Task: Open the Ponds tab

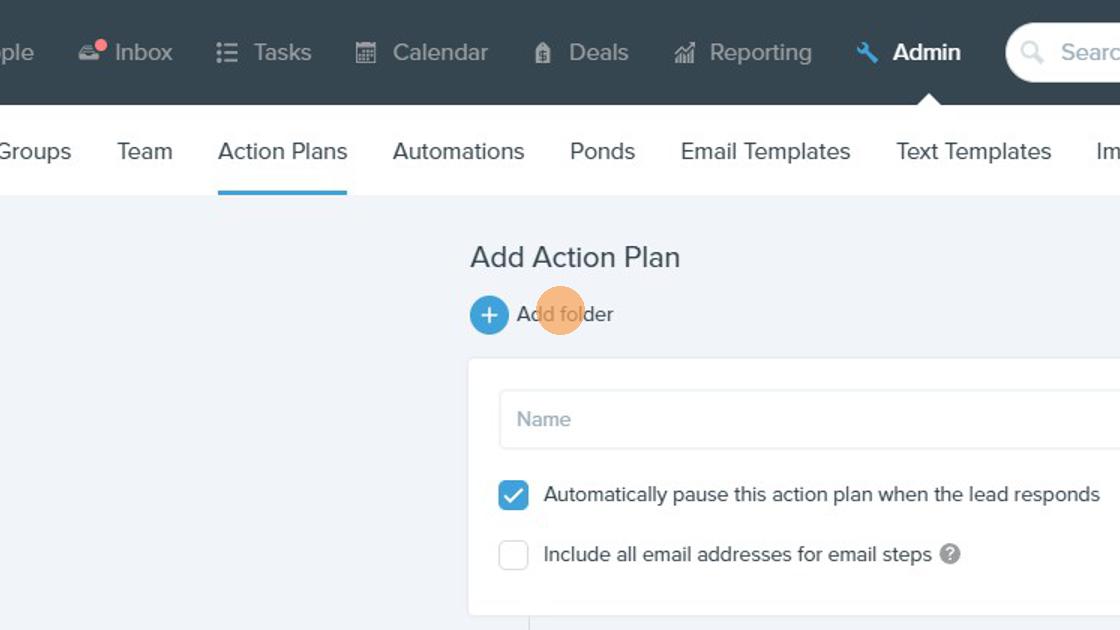Action: [x=602, y=151]
